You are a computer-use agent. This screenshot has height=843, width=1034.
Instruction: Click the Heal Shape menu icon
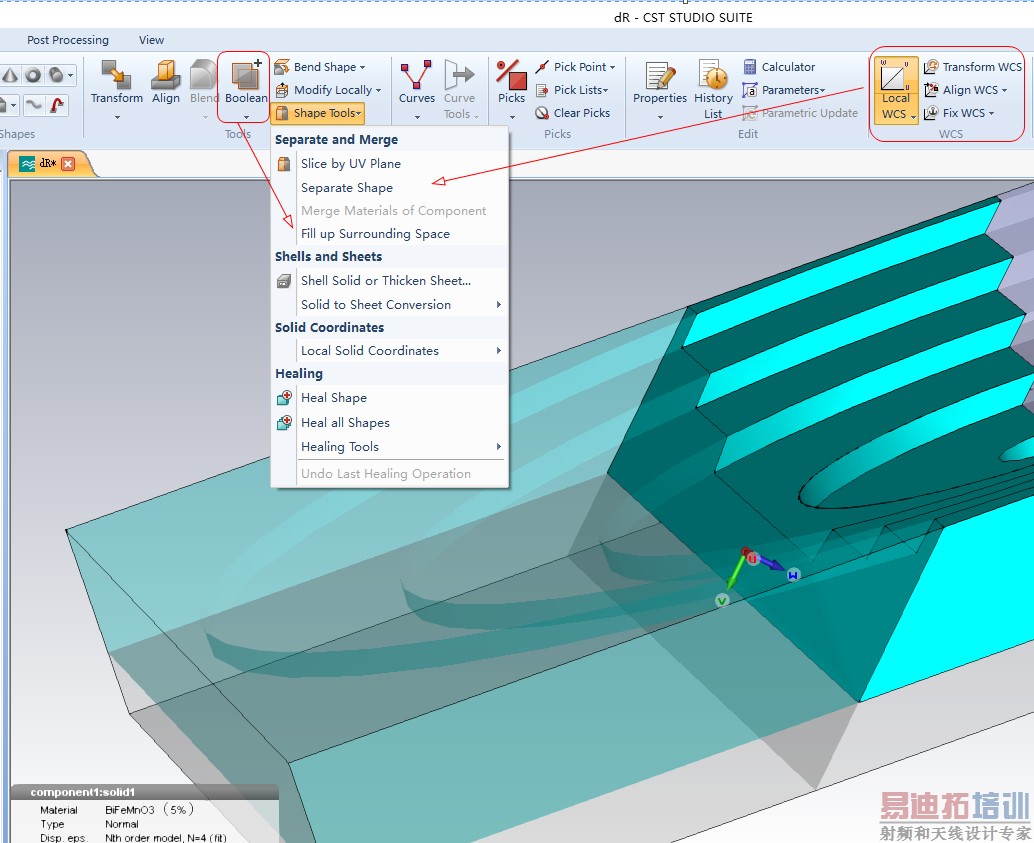[x=284, y=398]
